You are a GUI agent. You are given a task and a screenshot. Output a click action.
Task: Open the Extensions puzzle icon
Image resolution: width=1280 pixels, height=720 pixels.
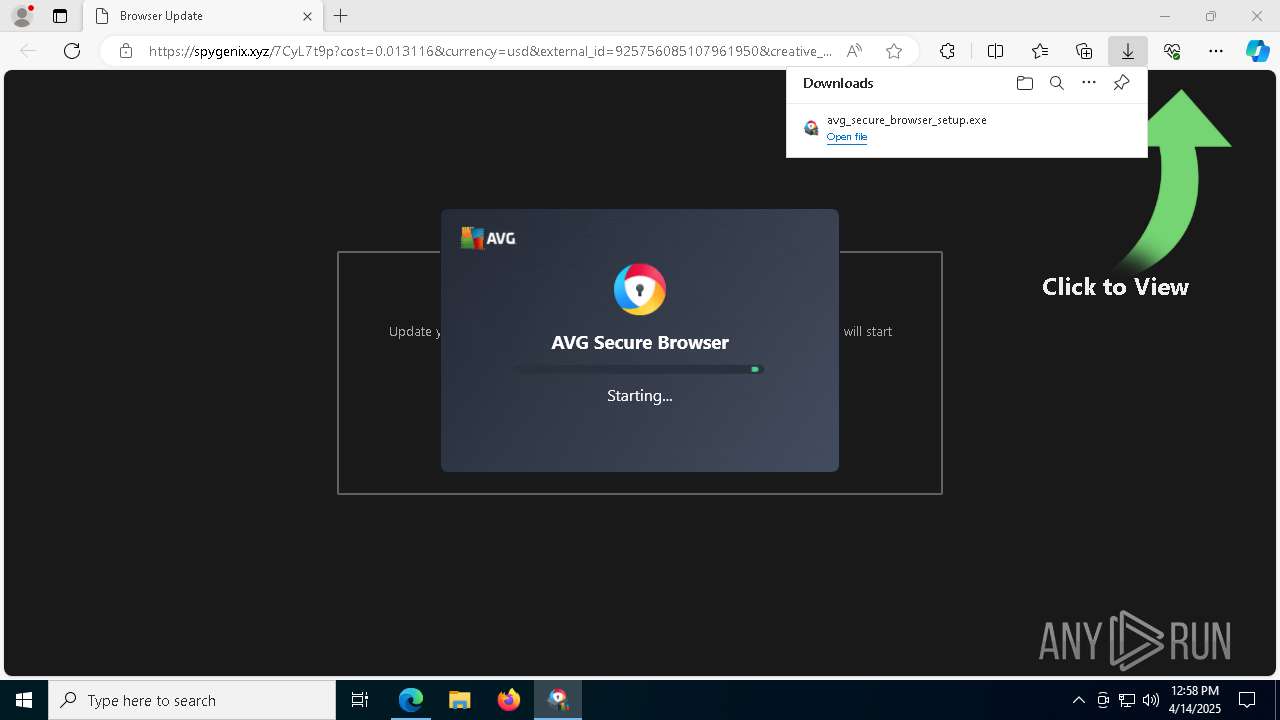point(947,51)
